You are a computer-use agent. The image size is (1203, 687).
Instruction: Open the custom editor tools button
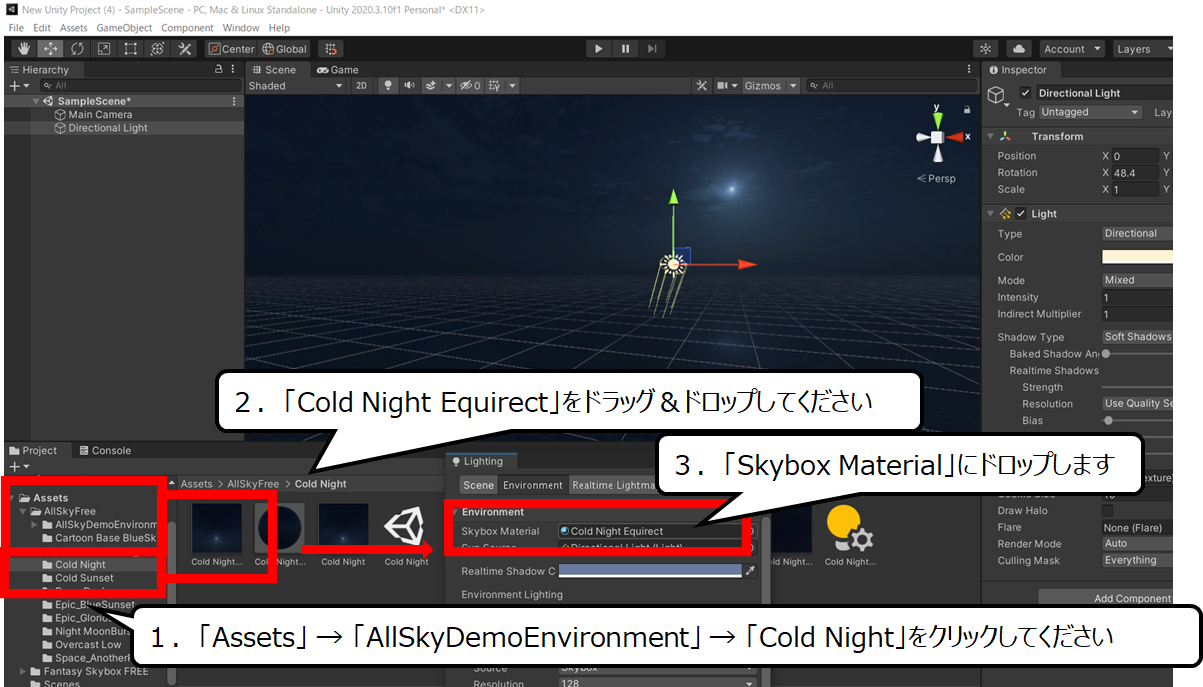pyautogui.click(x=185, y=49)
